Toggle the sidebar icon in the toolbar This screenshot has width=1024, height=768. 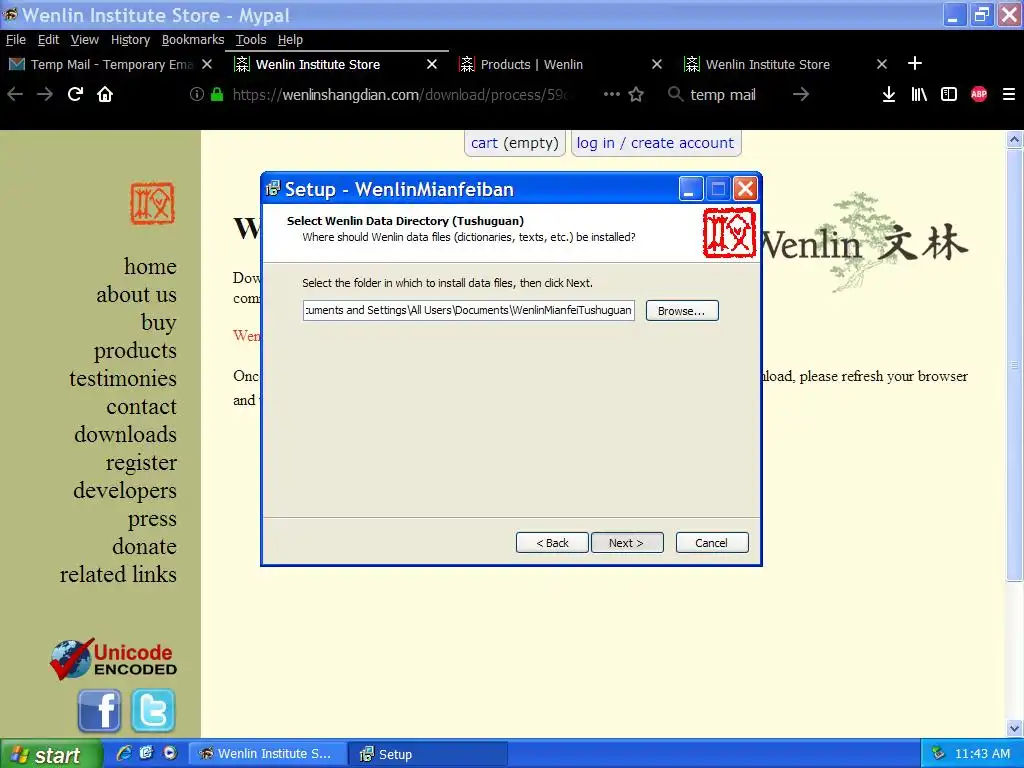949,95
